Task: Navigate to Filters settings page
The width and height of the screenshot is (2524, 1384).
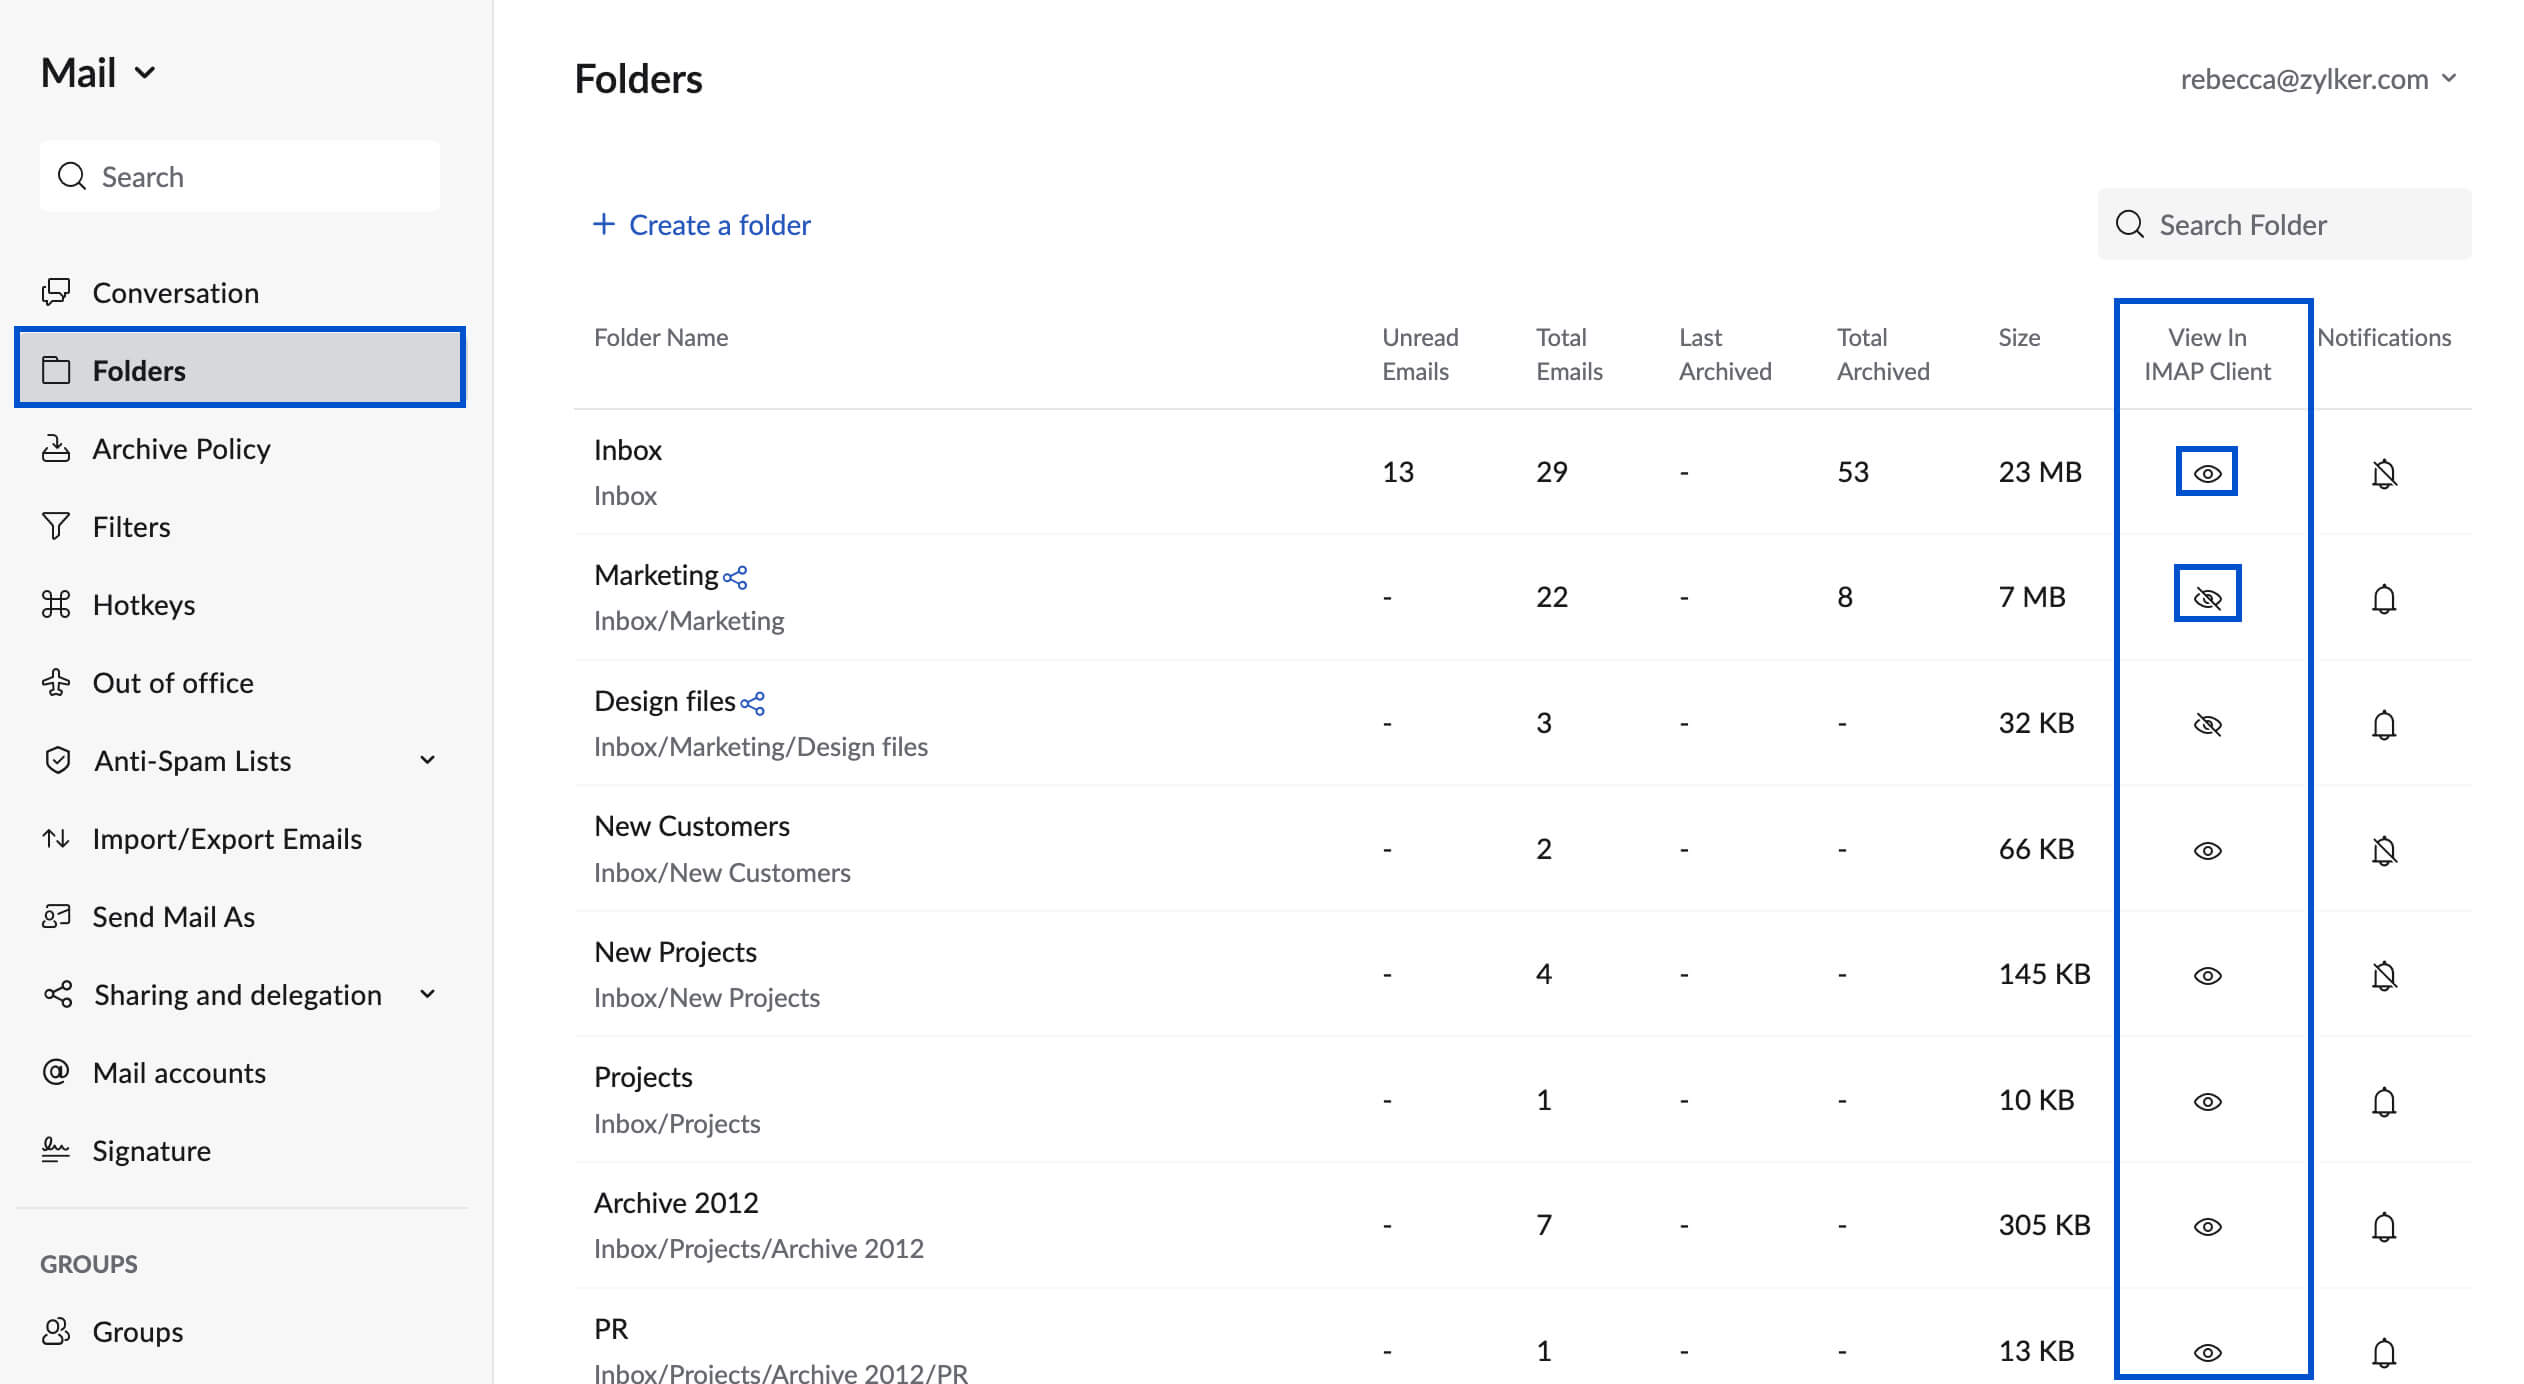Action: tap(131, 527)
